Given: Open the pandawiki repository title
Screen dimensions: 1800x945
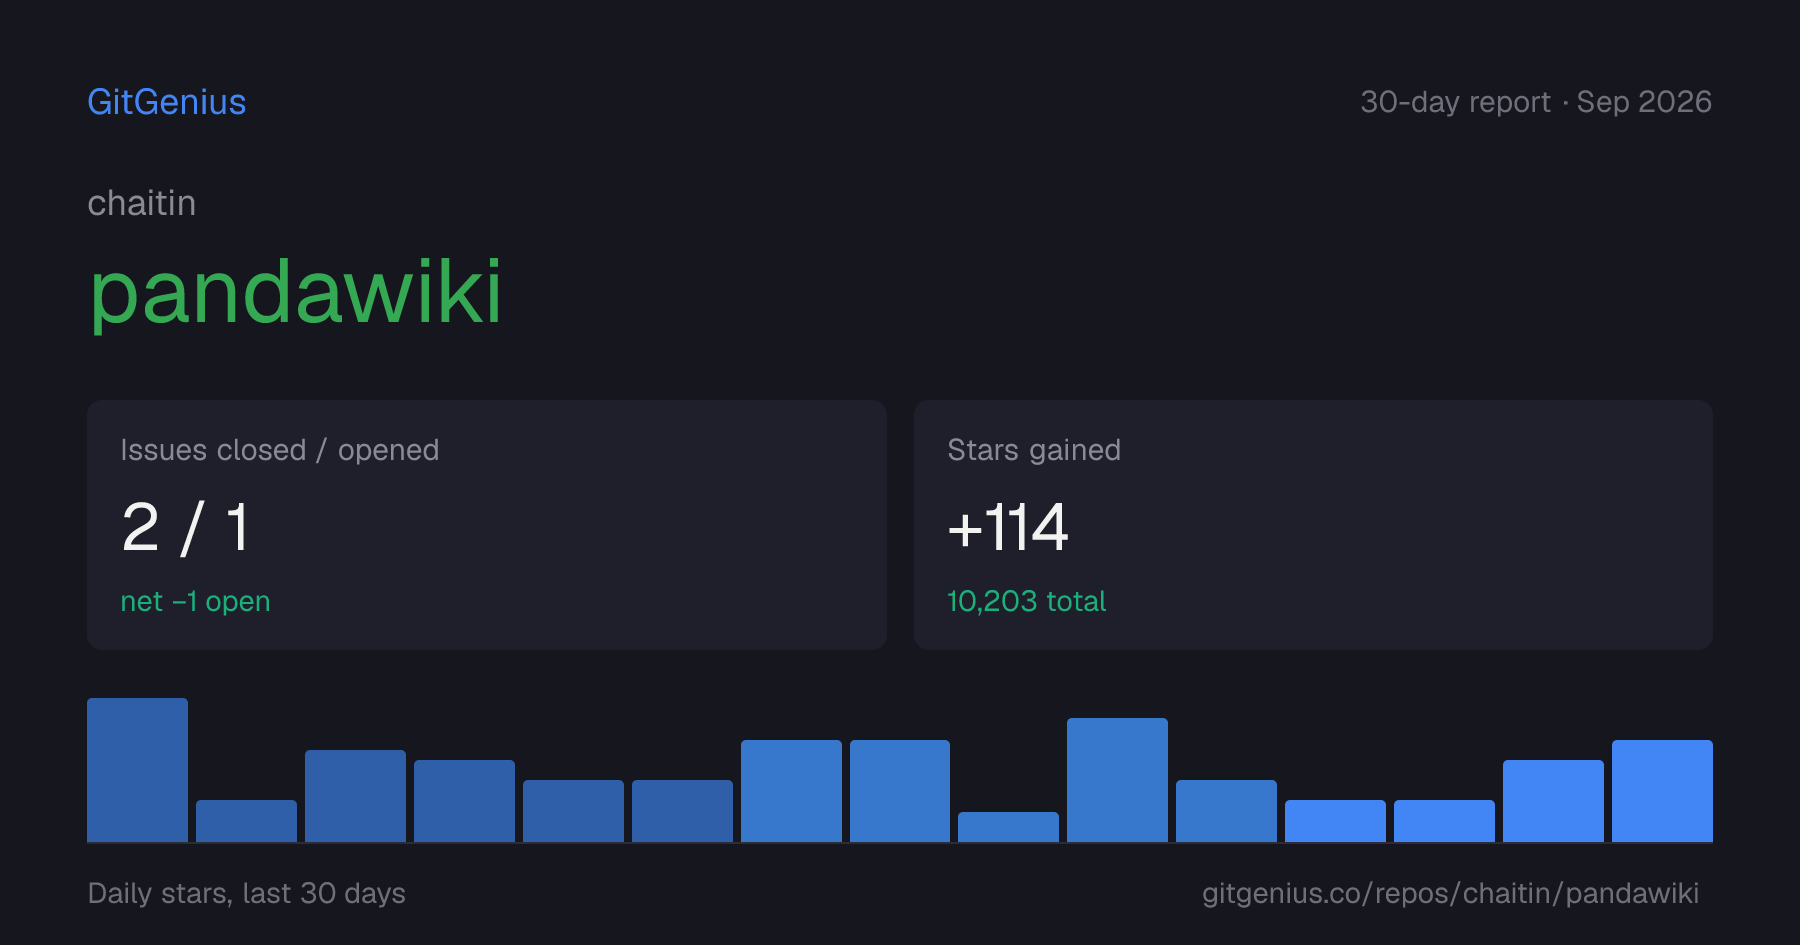Looking at the screenshot, I should pyautogui.click(x=295, y=293).
